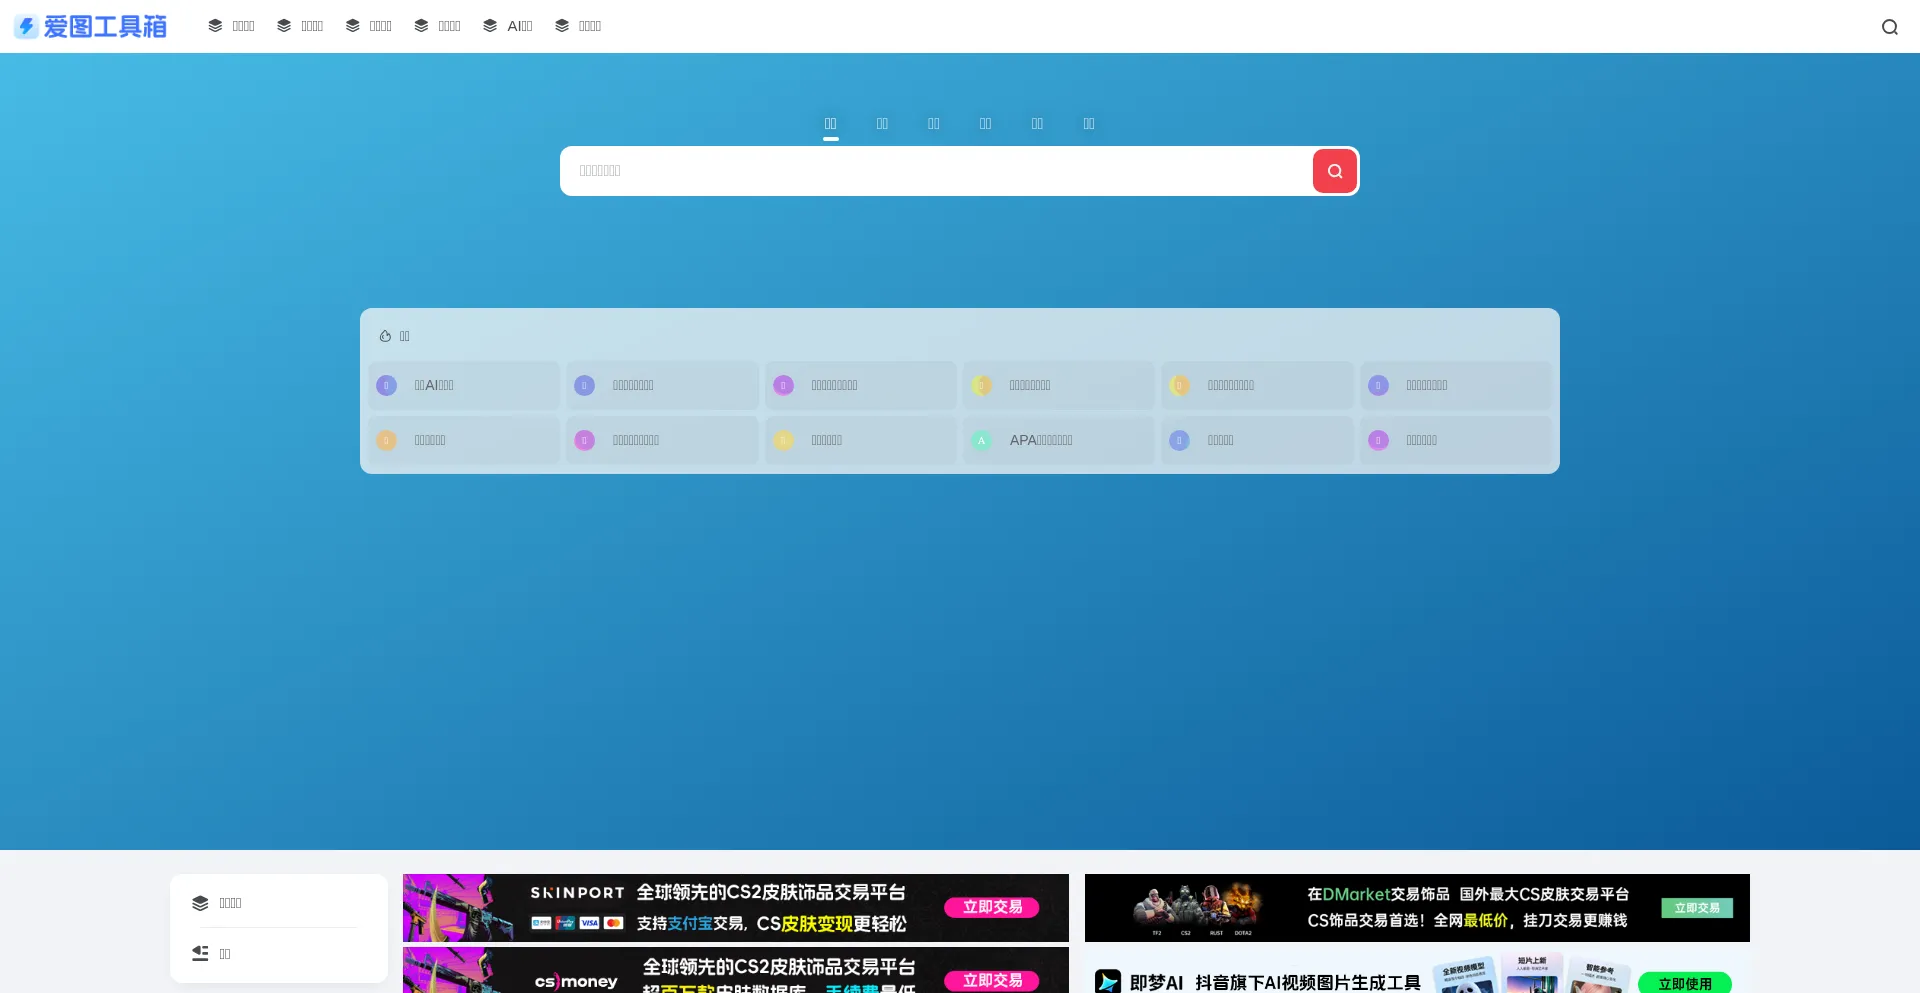The width and height of the screenshot is (1920, 993).
Task: Click the magnifier icon in the top-right header
Action: pos(1889,27)
